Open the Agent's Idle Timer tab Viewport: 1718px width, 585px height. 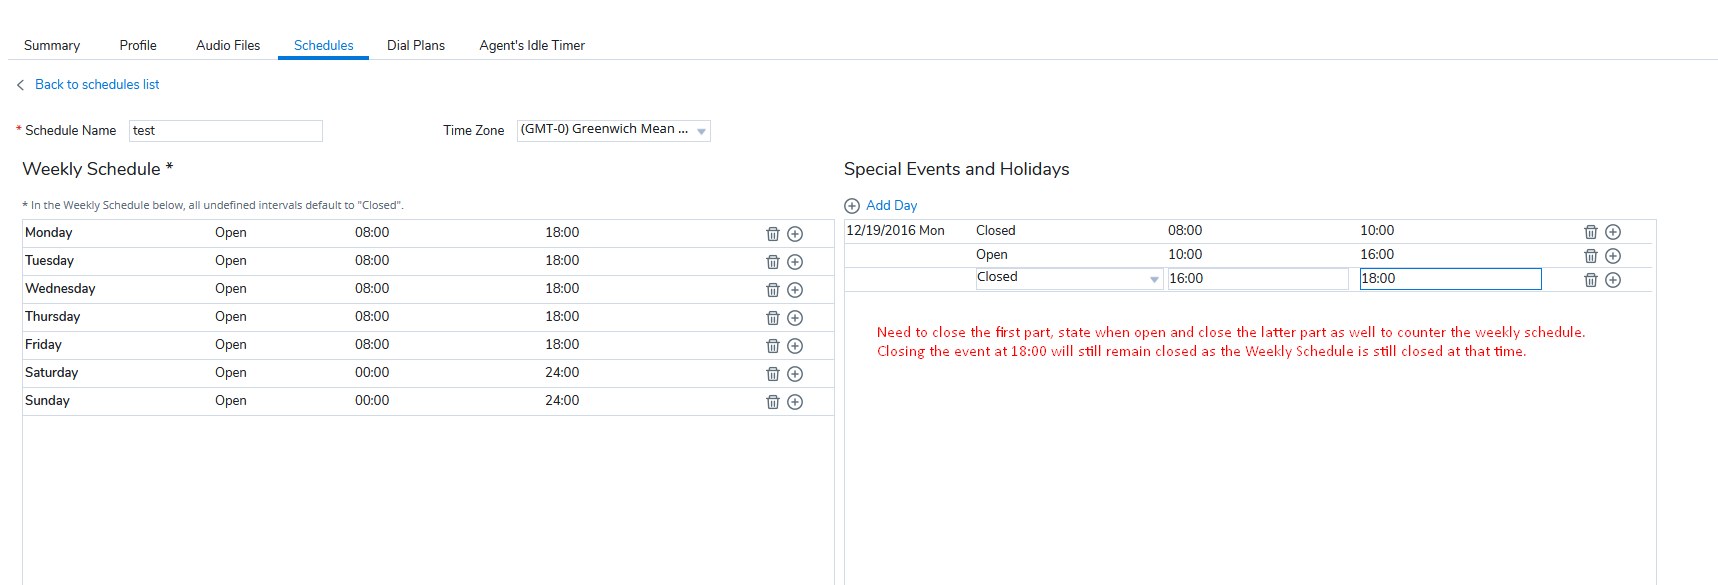point(532,45)
